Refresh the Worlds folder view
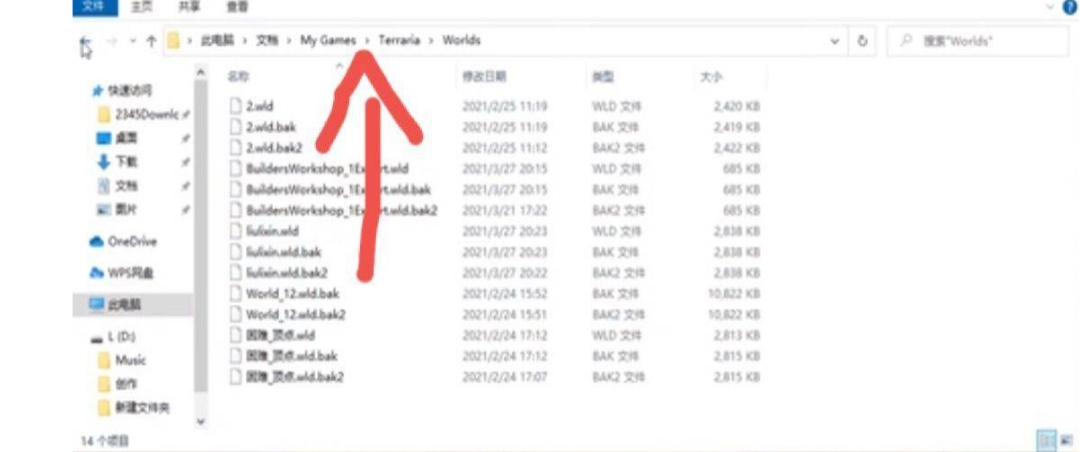 click(863, 41)
